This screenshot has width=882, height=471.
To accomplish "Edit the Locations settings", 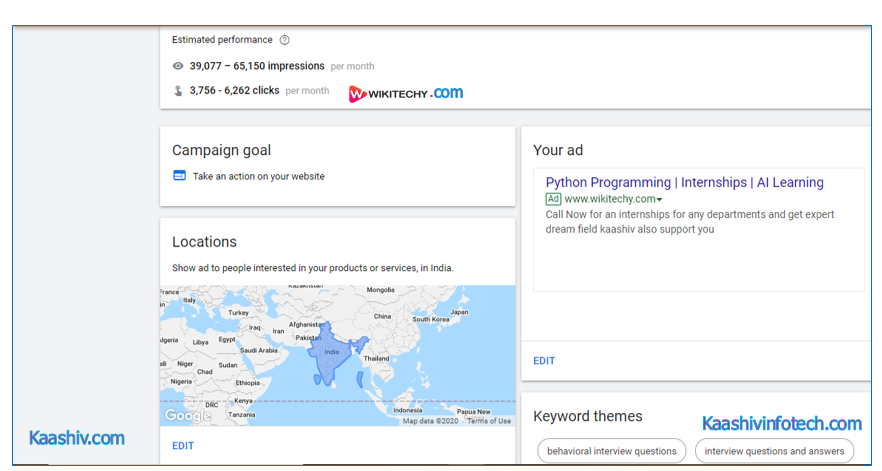I will (183, 446).
